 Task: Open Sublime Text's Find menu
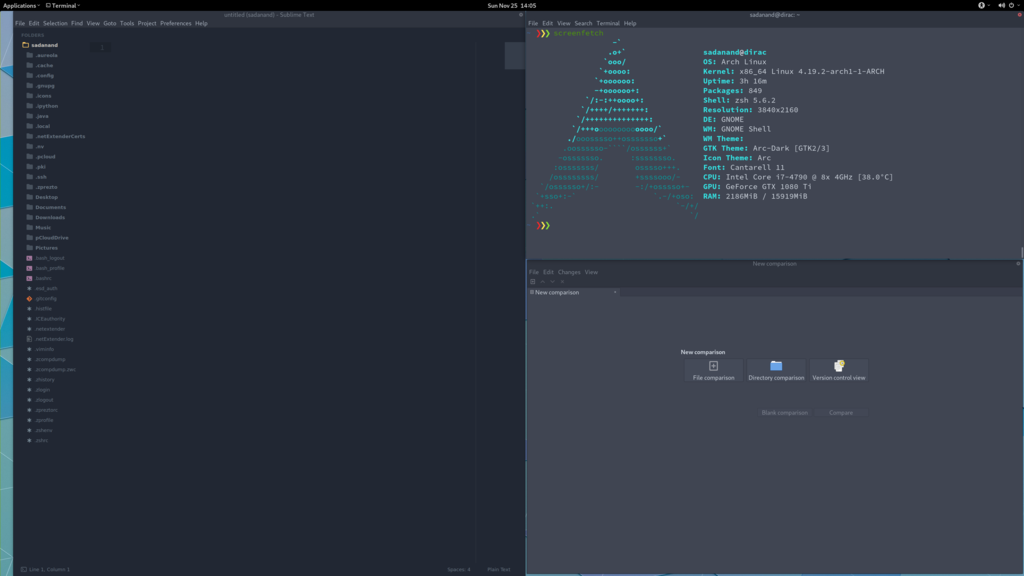click(x=76, y=24)
